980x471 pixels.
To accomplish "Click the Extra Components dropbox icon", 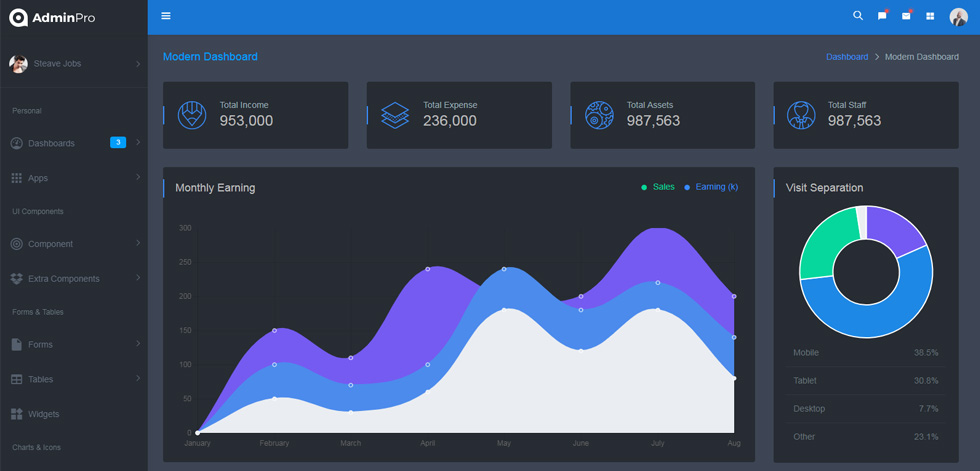I will (x=17, y=279).
